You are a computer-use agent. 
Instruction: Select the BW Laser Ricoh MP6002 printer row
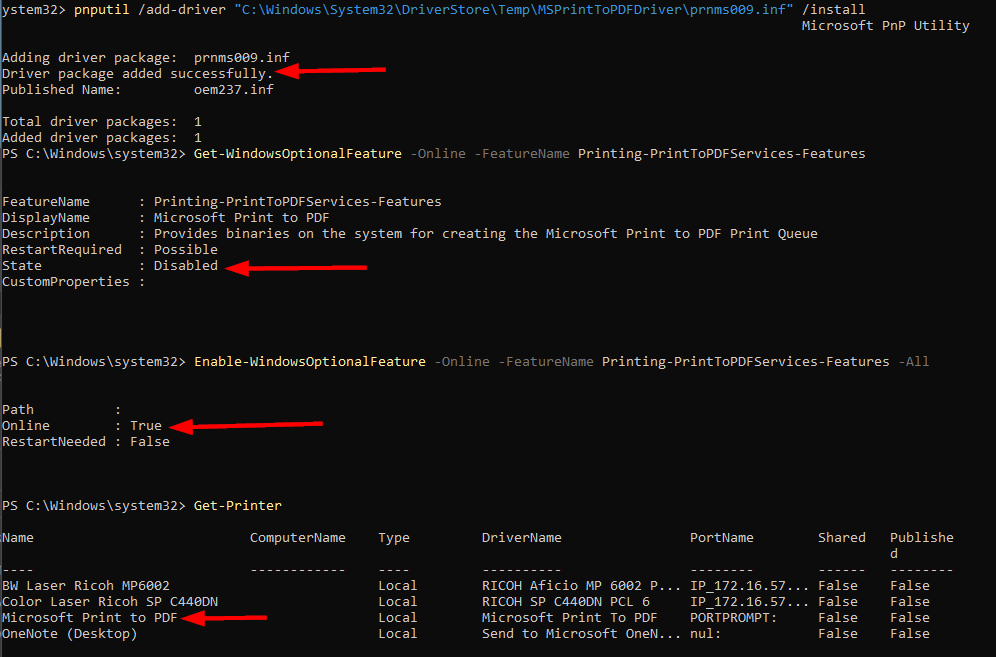pyautogui.click(x=86, y=586)
